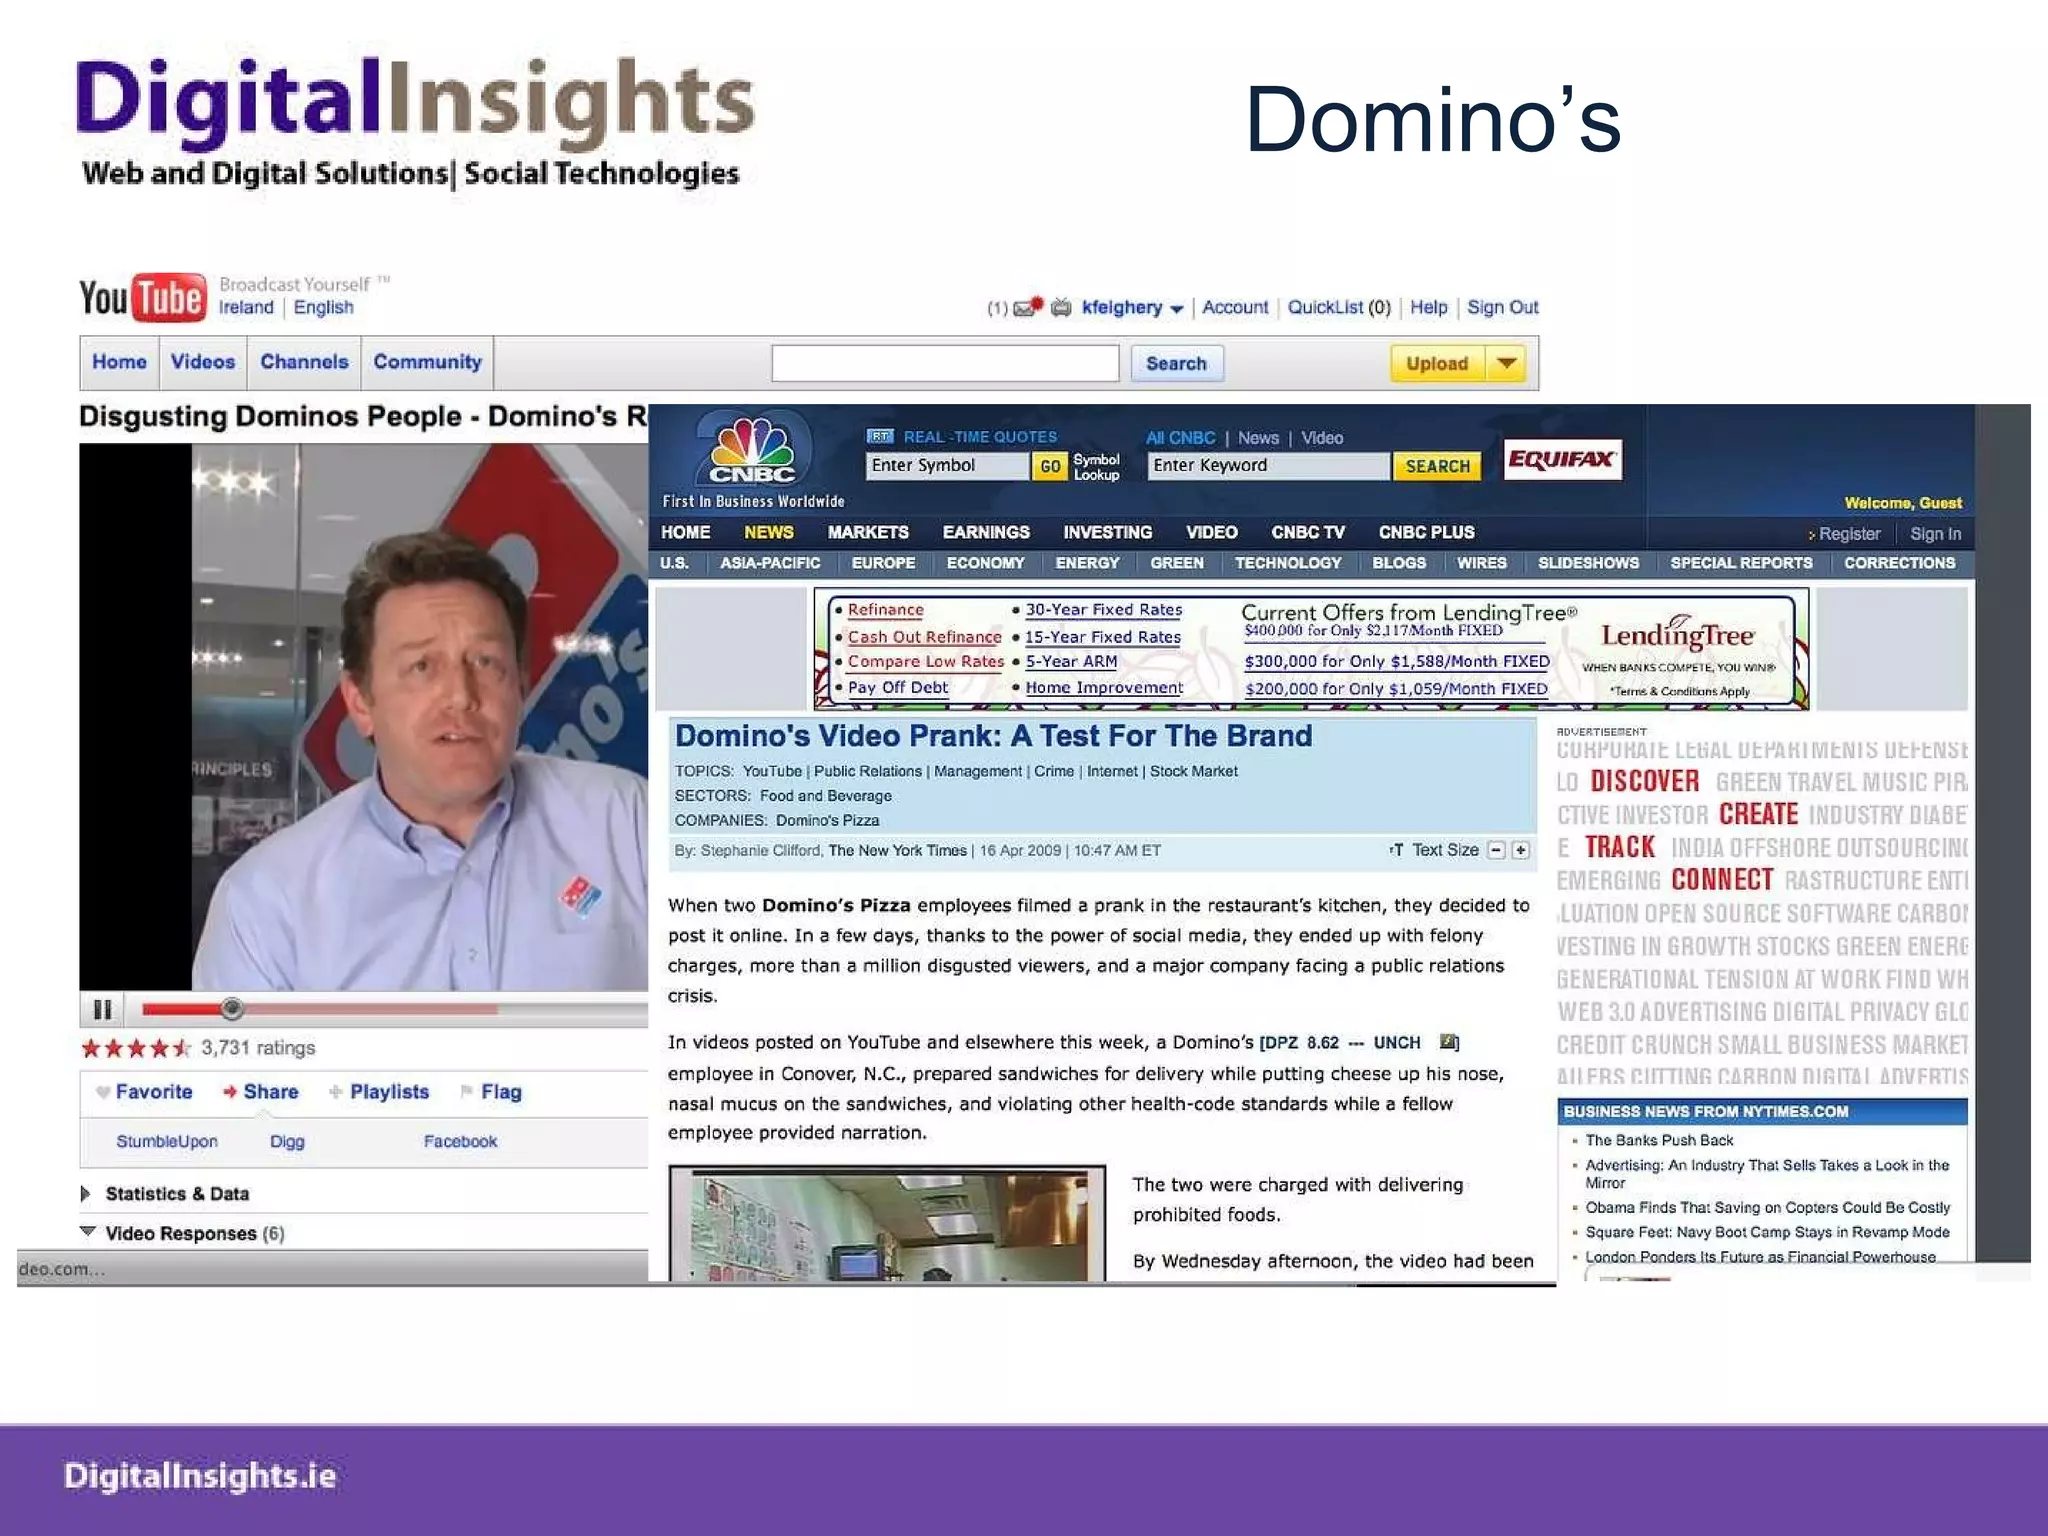The width and height of the screenshot is (2048, 1536).
Task: Click Sign Out link
Action: click(1503, 307)
